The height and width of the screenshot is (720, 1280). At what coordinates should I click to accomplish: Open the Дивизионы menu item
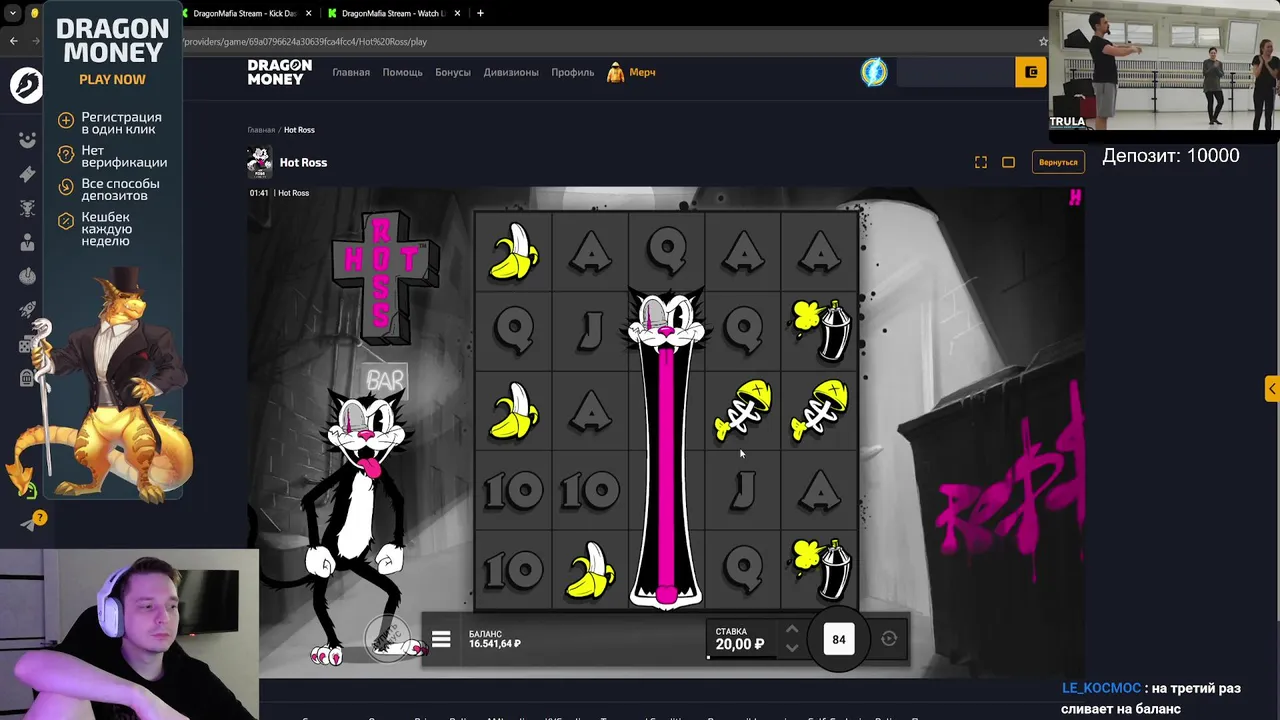[511, 72]
